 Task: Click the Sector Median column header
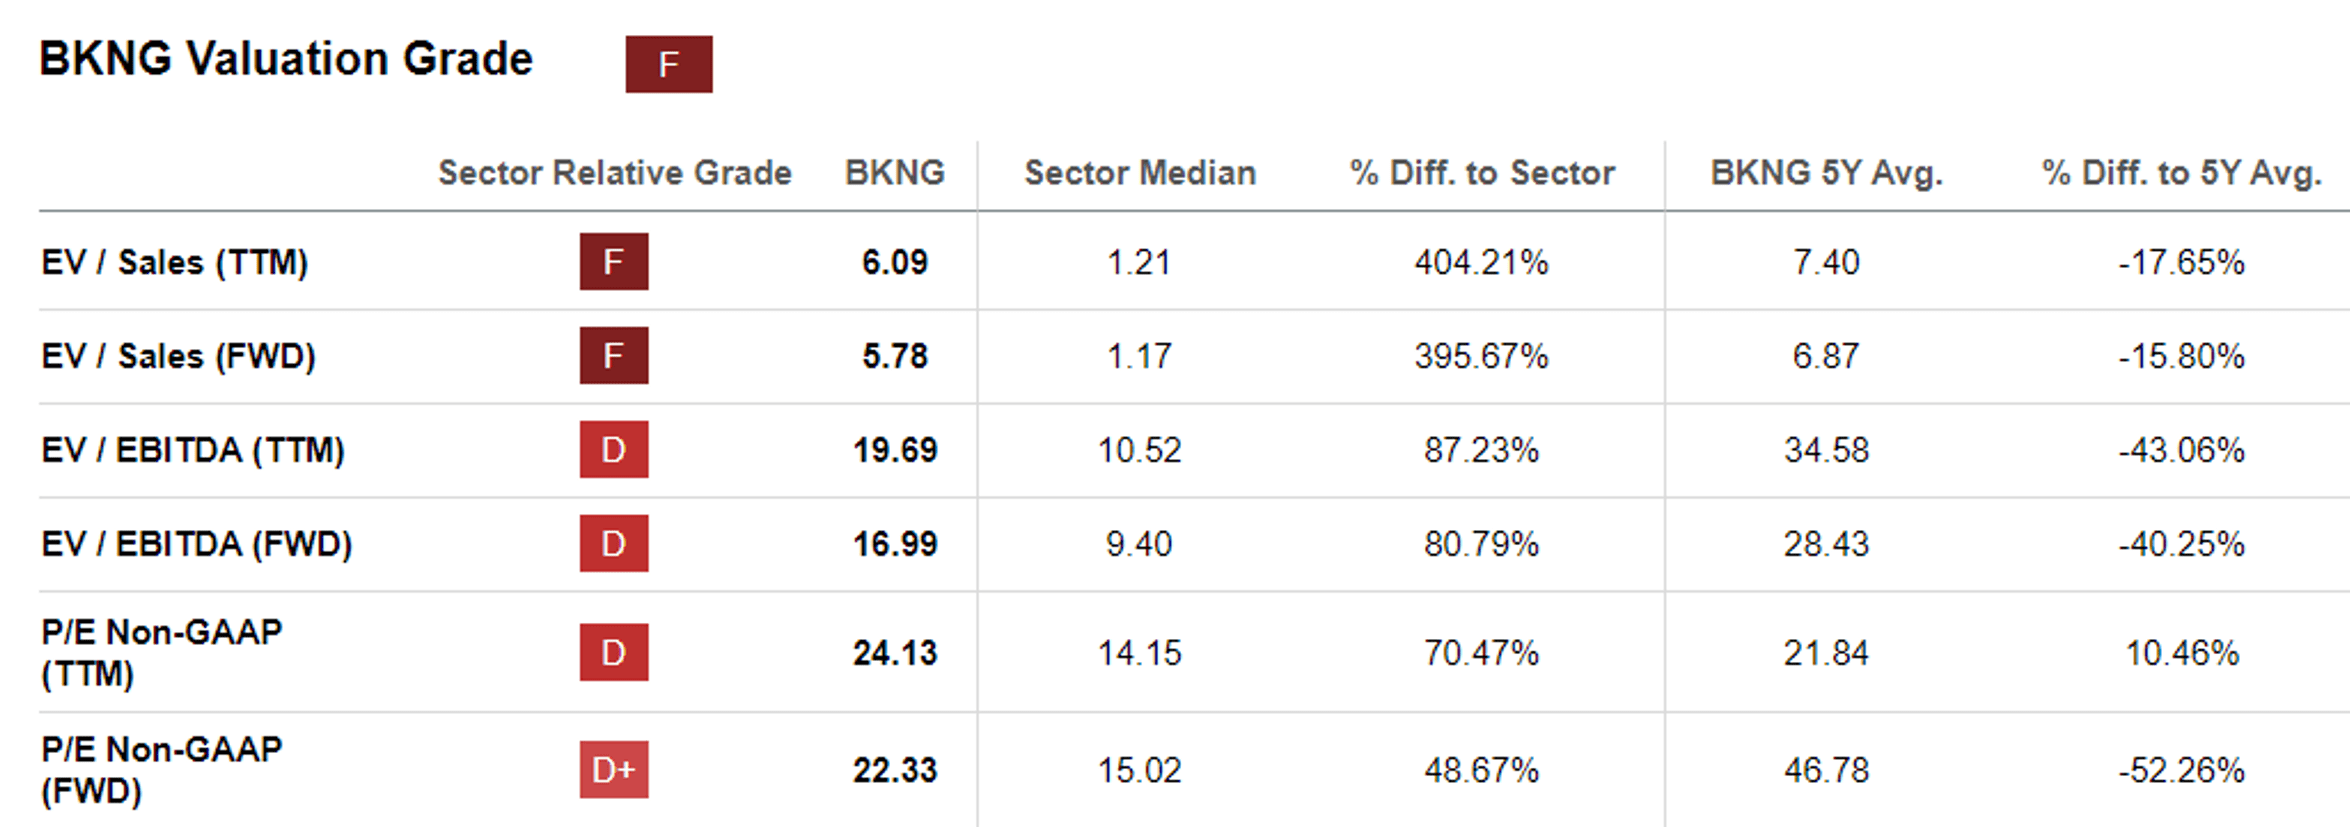tap(1140, 173)
